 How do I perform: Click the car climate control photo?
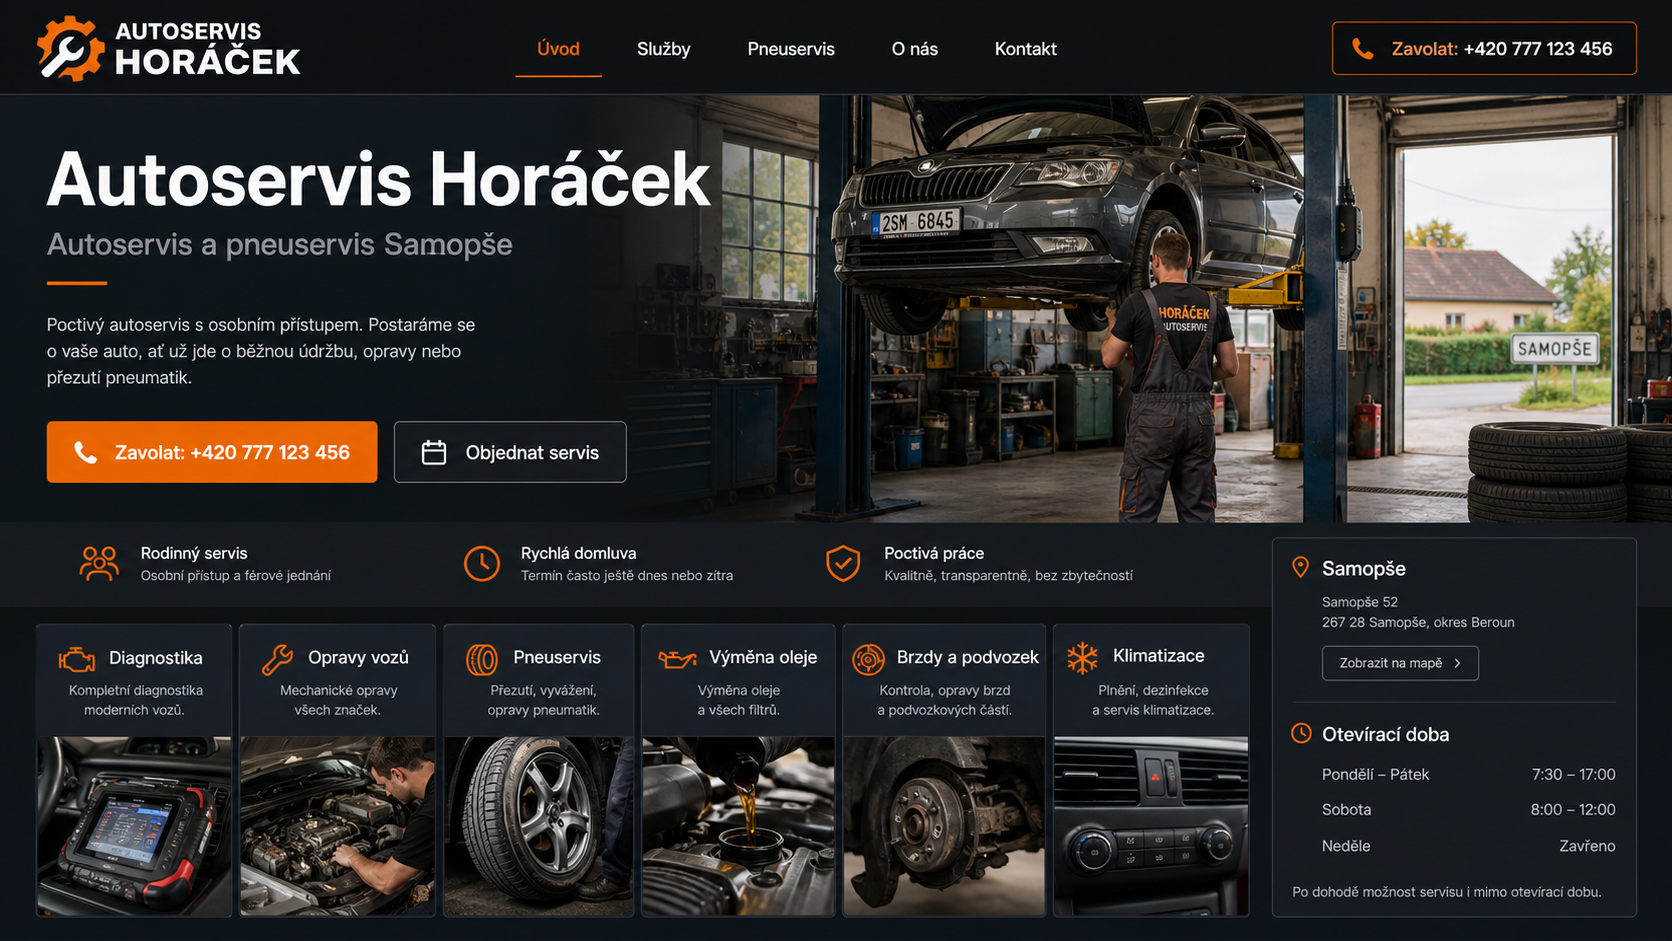[x=1151, y=826]
